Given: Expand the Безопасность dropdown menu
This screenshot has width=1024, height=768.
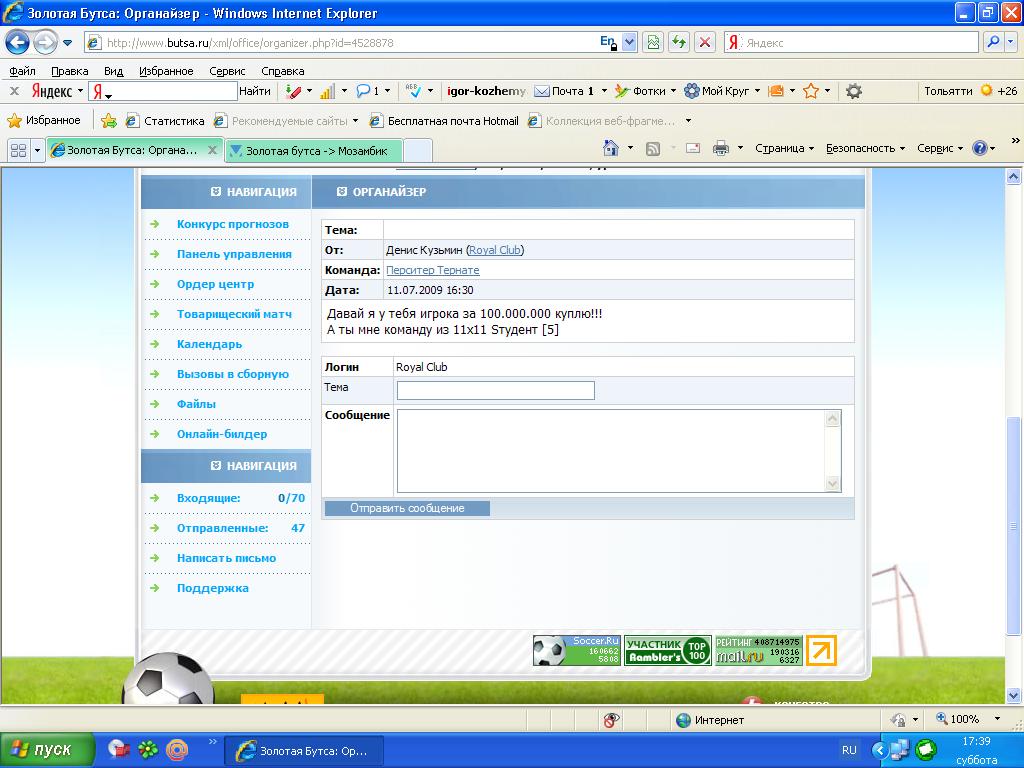Looking at the screenshot, I should (865, 148).
